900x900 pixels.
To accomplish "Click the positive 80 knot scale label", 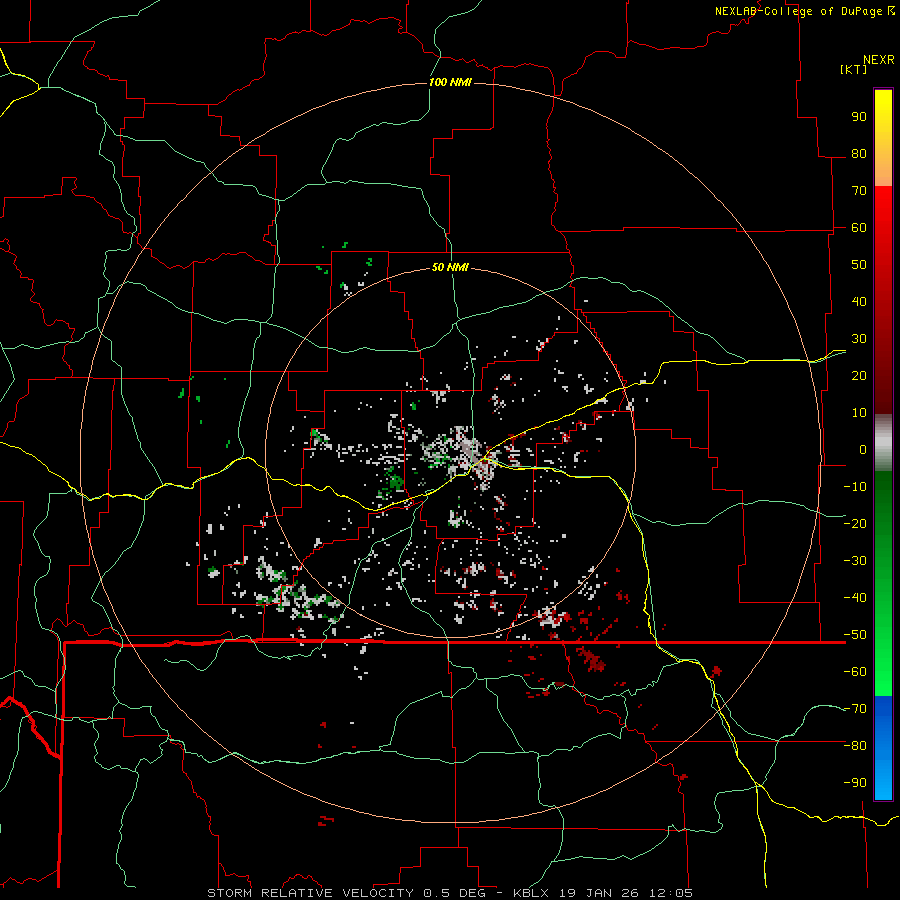I will pyautogui.click(x=859, y=153).
